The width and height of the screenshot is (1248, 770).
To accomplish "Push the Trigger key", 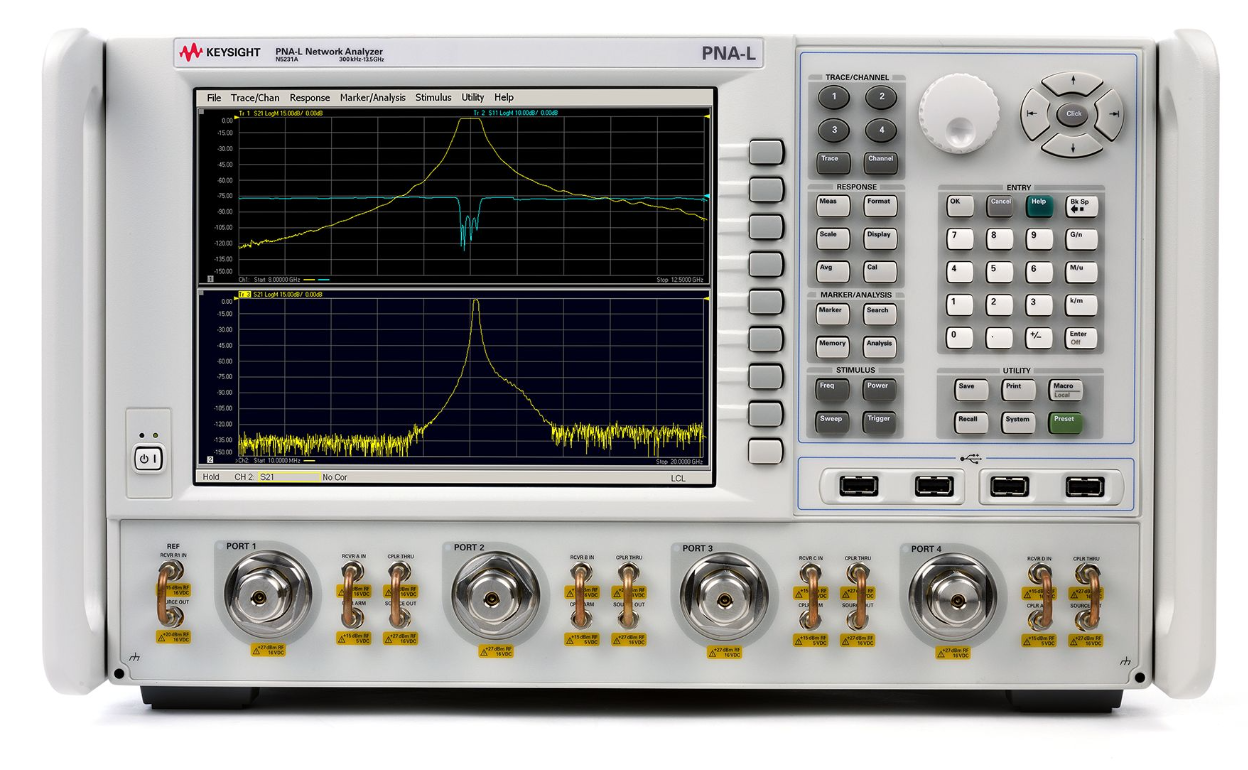I will click(x=880, y=423).
